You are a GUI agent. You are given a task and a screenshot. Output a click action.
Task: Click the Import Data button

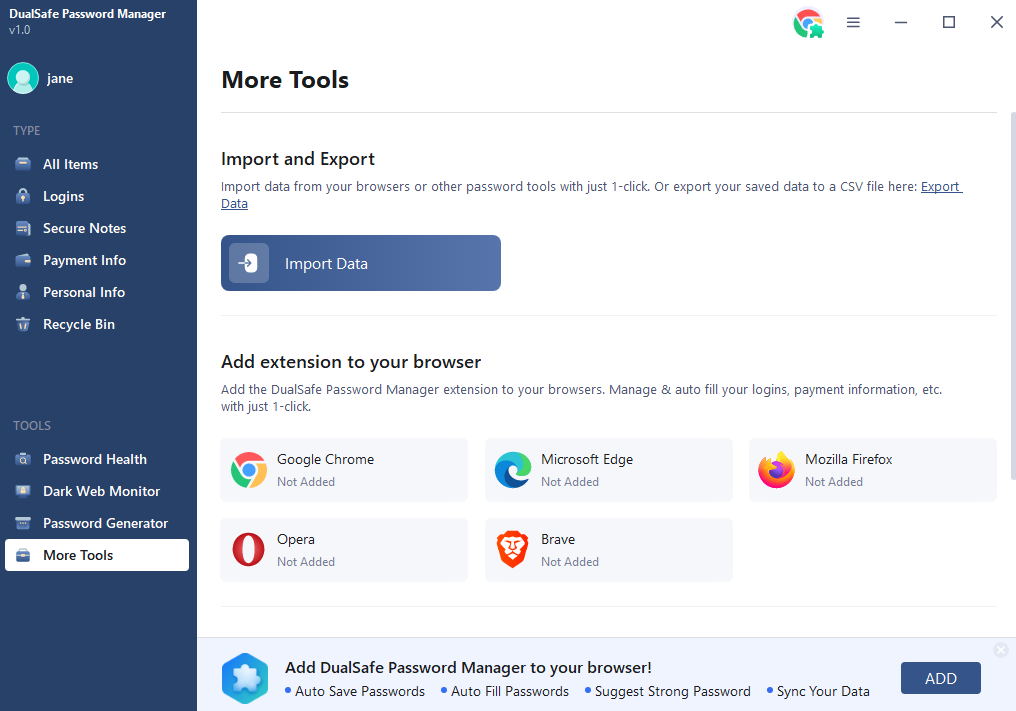[360, 263]
